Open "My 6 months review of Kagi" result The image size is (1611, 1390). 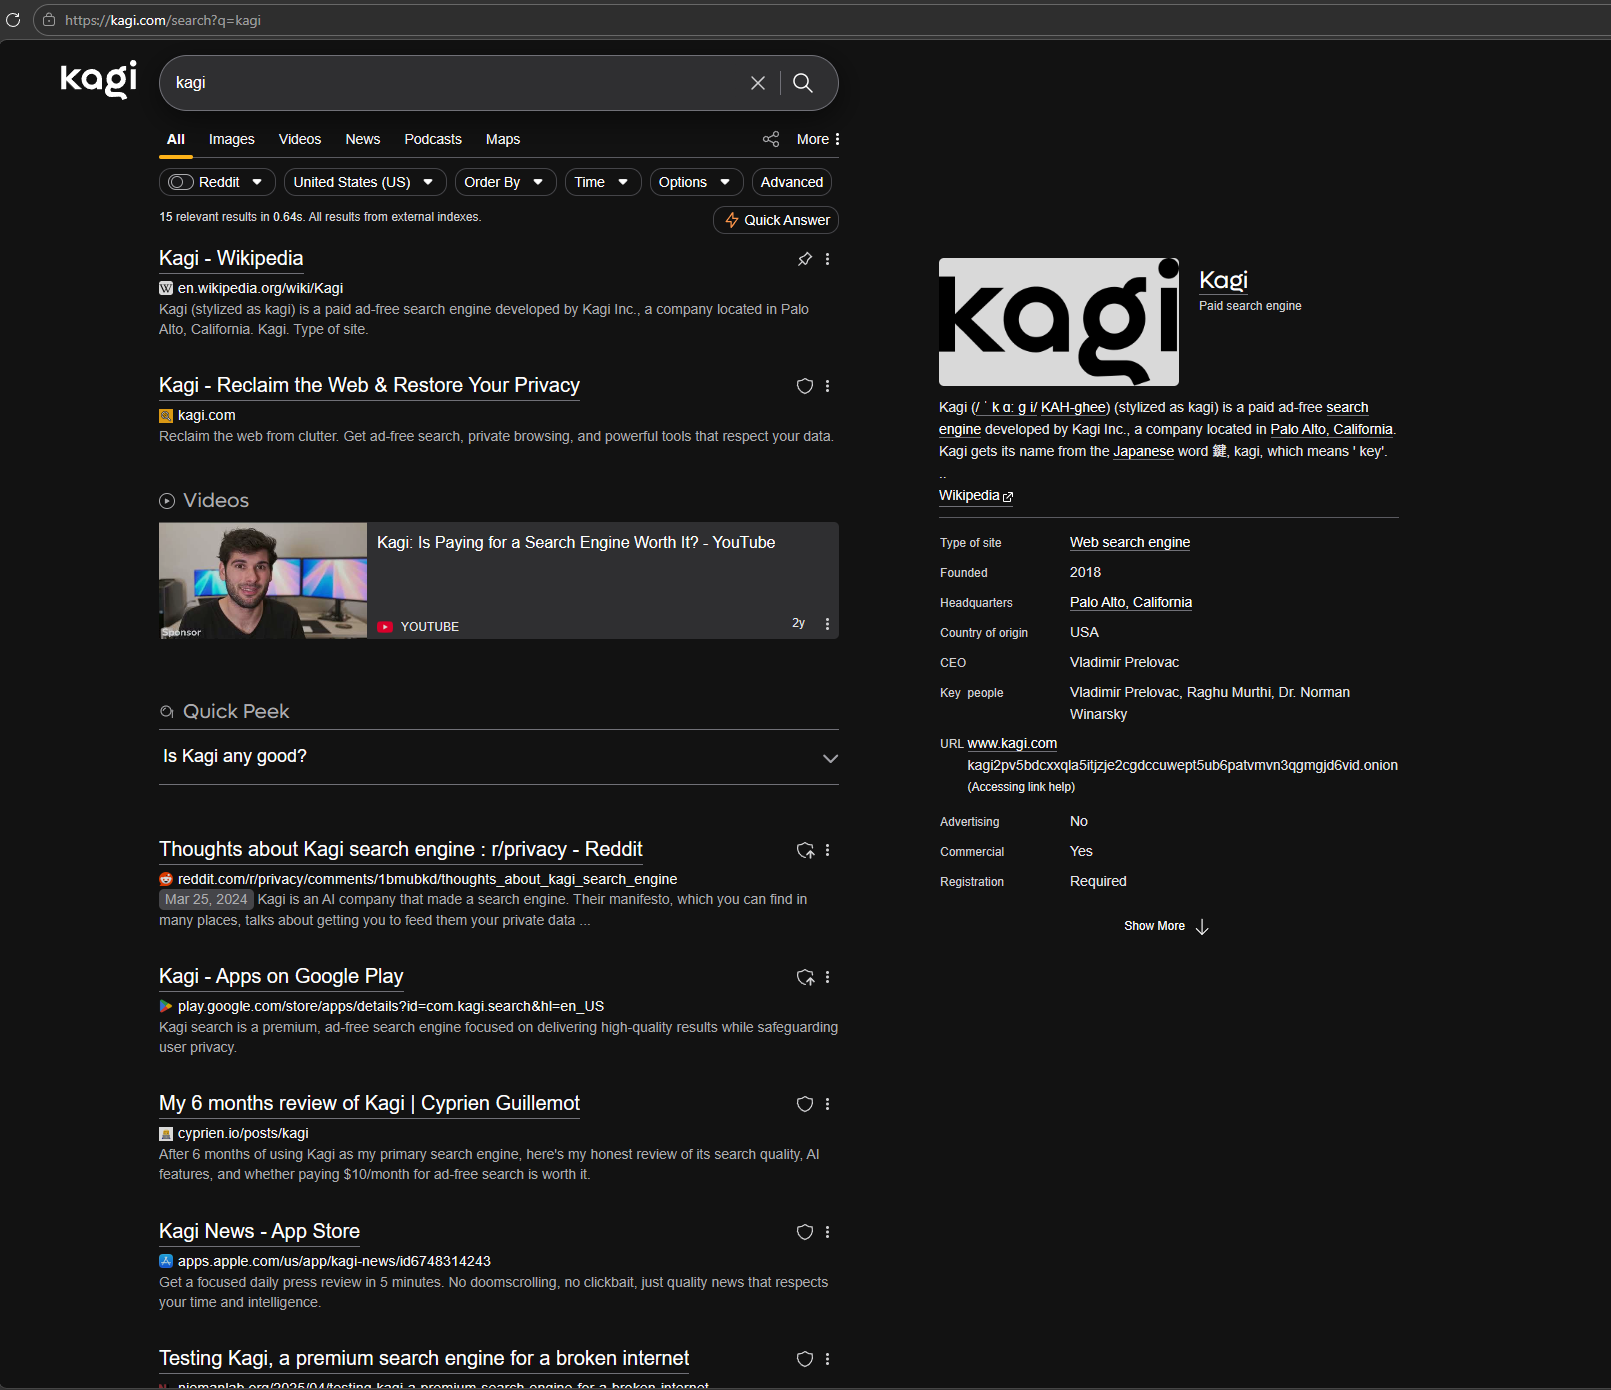click(369, 1103)
